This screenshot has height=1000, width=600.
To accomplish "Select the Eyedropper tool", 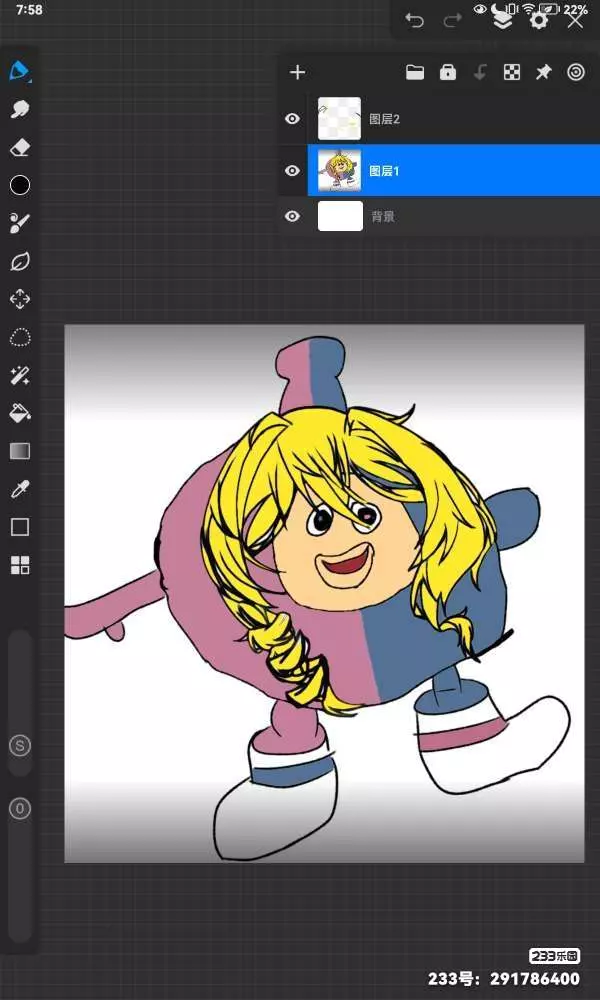I will (x=19, y=489).
